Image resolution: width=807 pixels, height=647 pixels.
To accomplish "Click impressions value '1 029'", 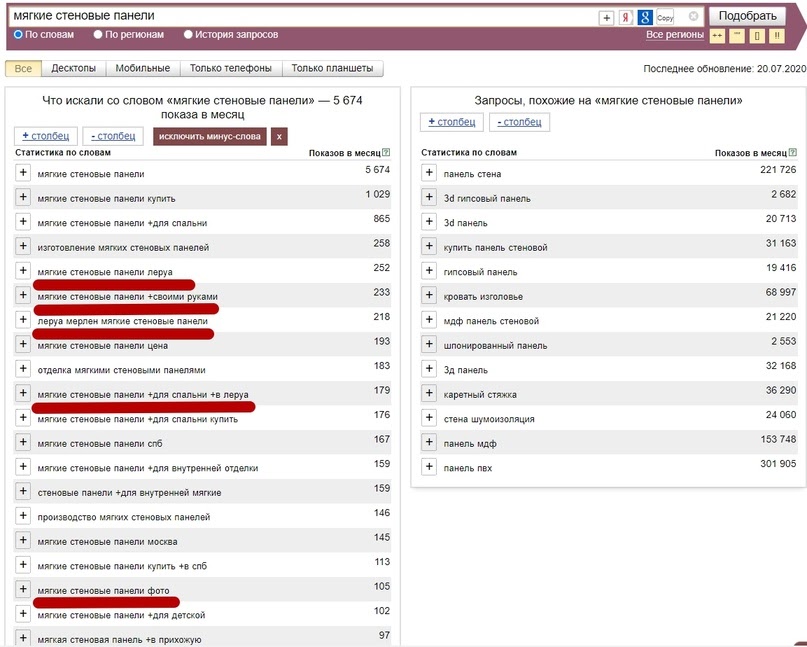I will coord(378,194).
